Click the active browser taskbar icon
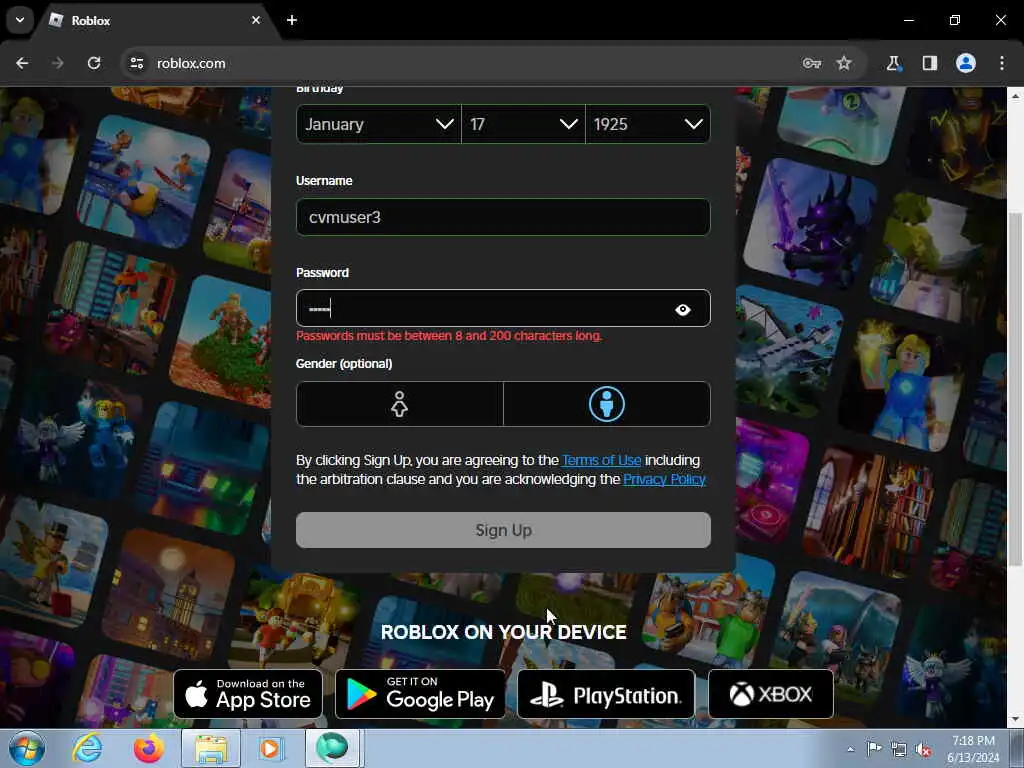The width and height of the screenshot is (1024, 768). 333,748
